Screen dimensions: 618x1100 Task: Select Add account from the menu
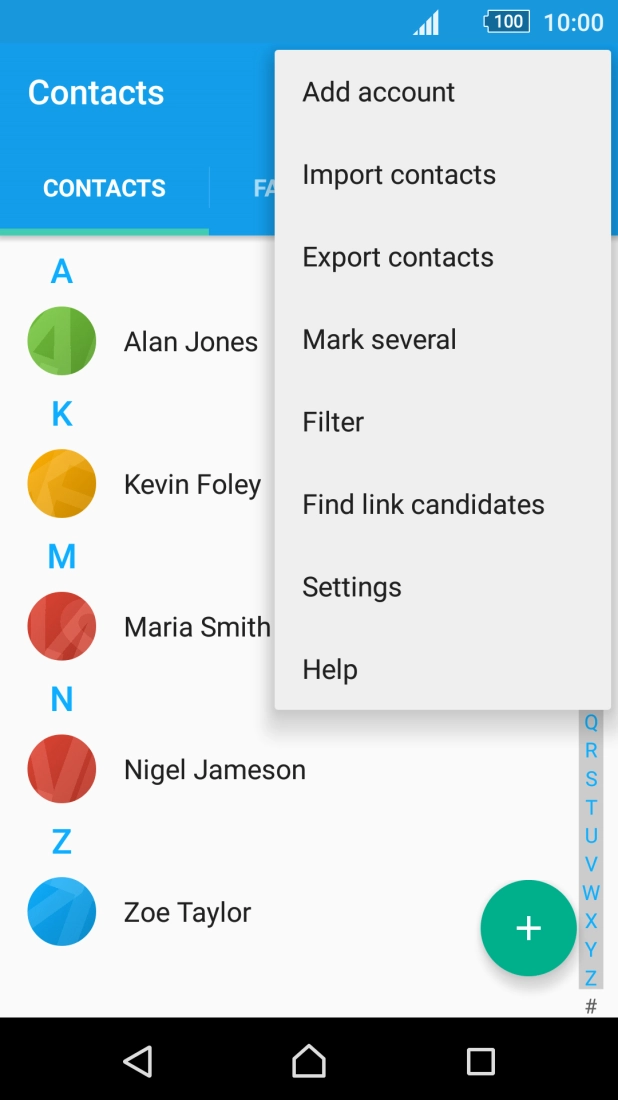(377, 91)
